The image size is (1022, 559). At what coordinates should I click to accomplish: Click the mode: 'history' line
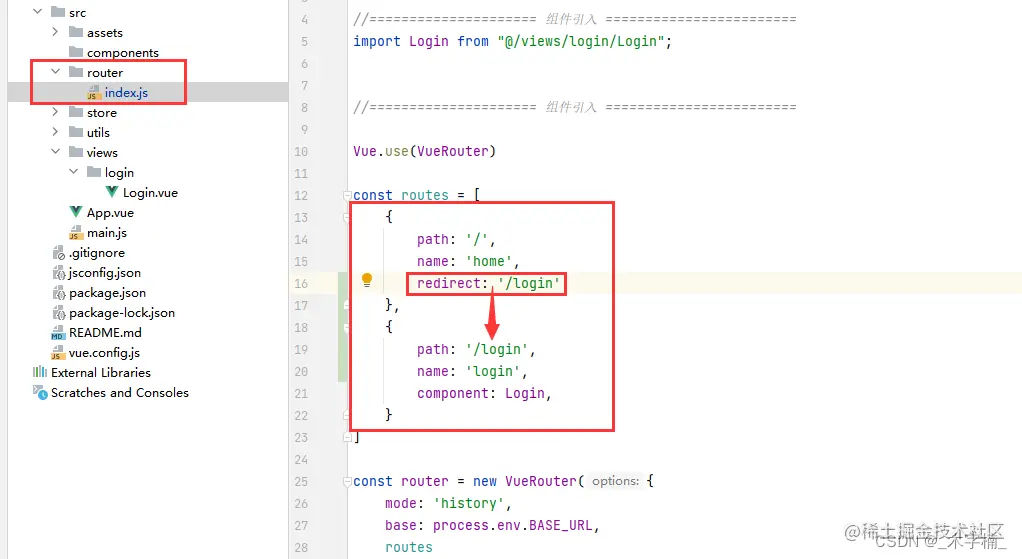point(448,504)
